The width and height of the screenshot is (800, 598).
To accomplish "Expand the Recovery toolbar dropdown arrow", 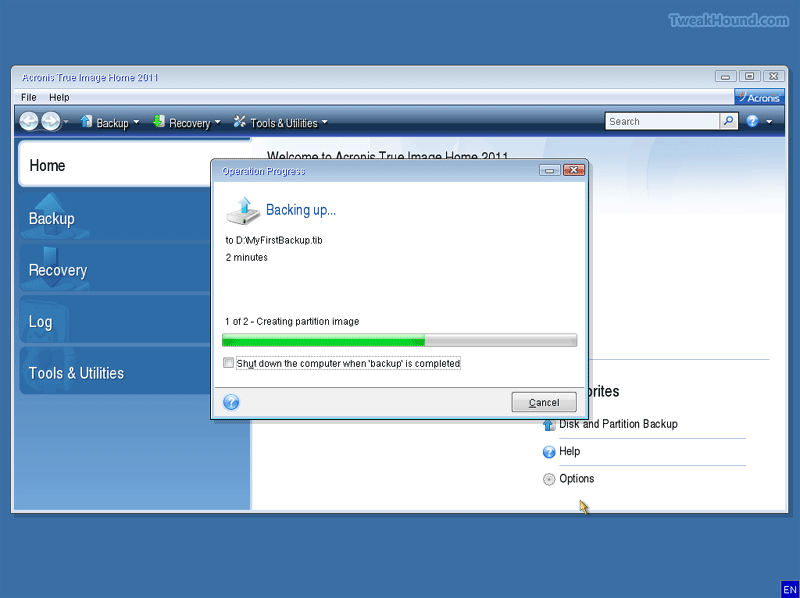I will [x=218, y=122].
